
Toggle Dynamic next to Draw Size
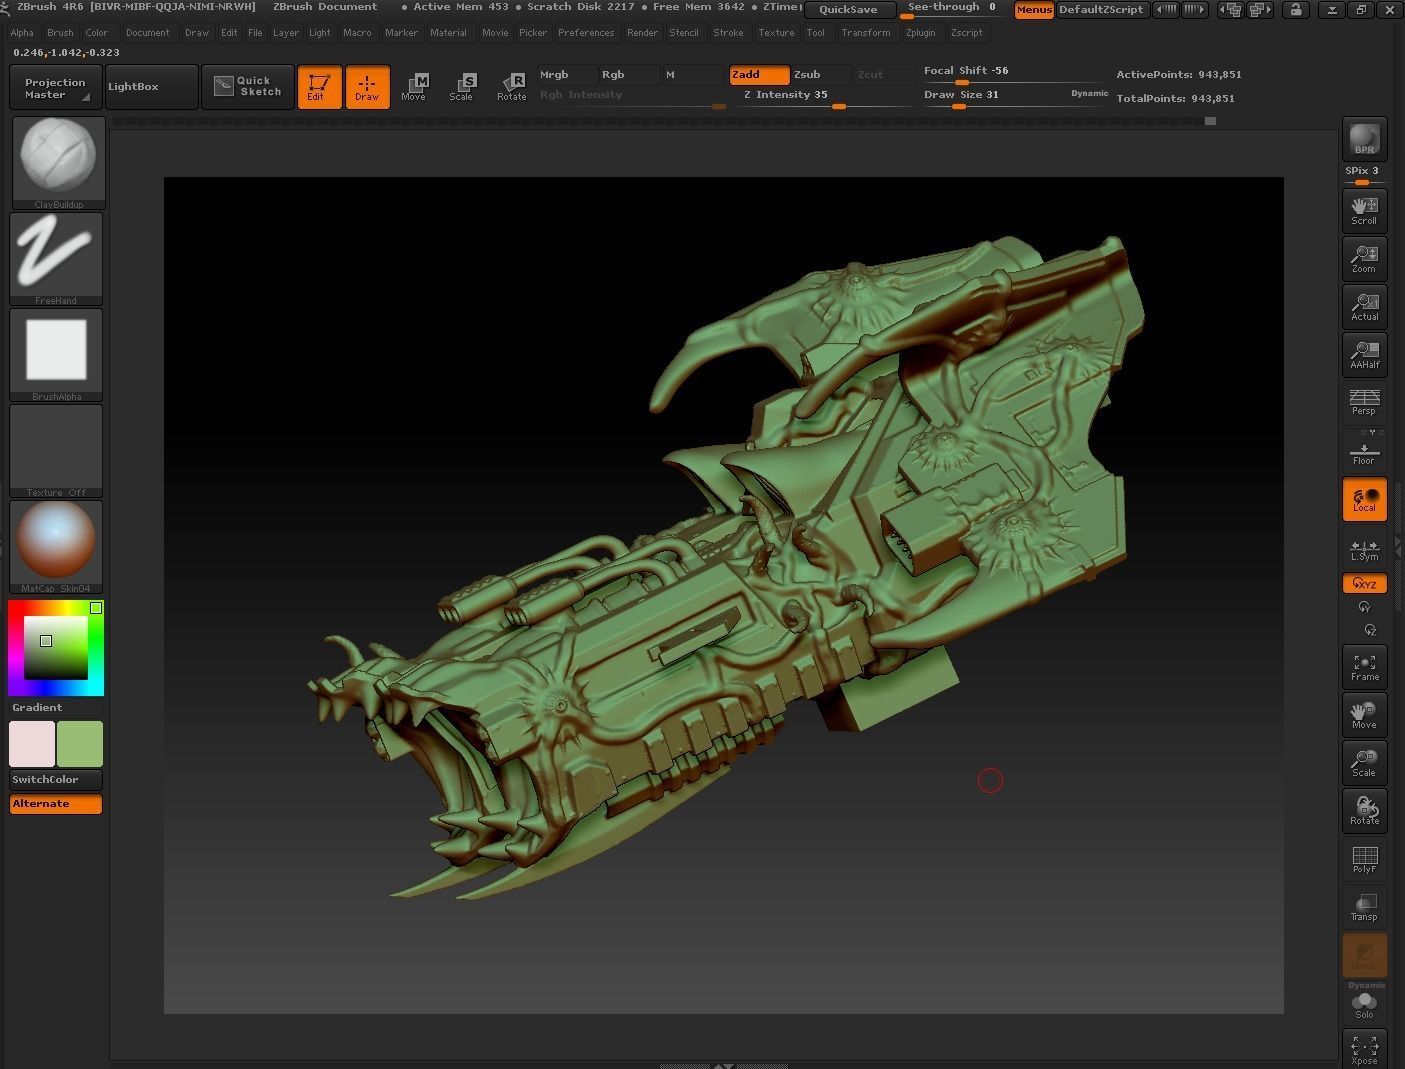(1090, 93)
